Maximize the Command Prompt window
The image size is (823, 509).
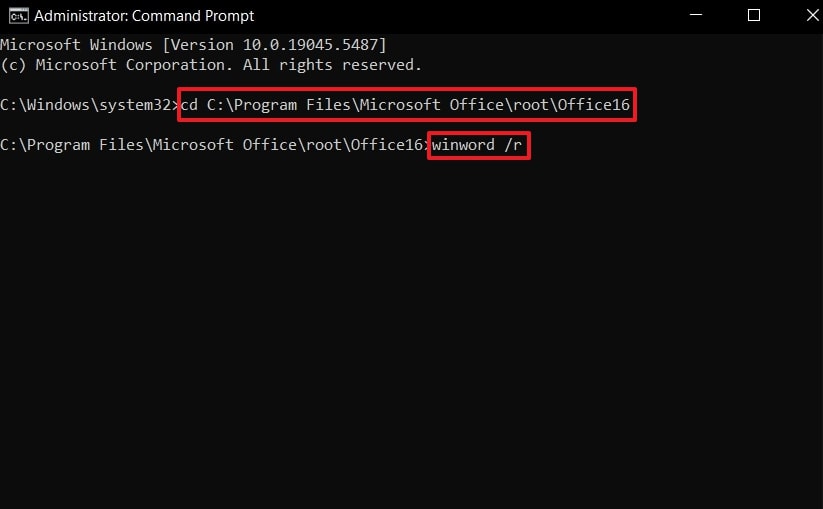[753, 15]
